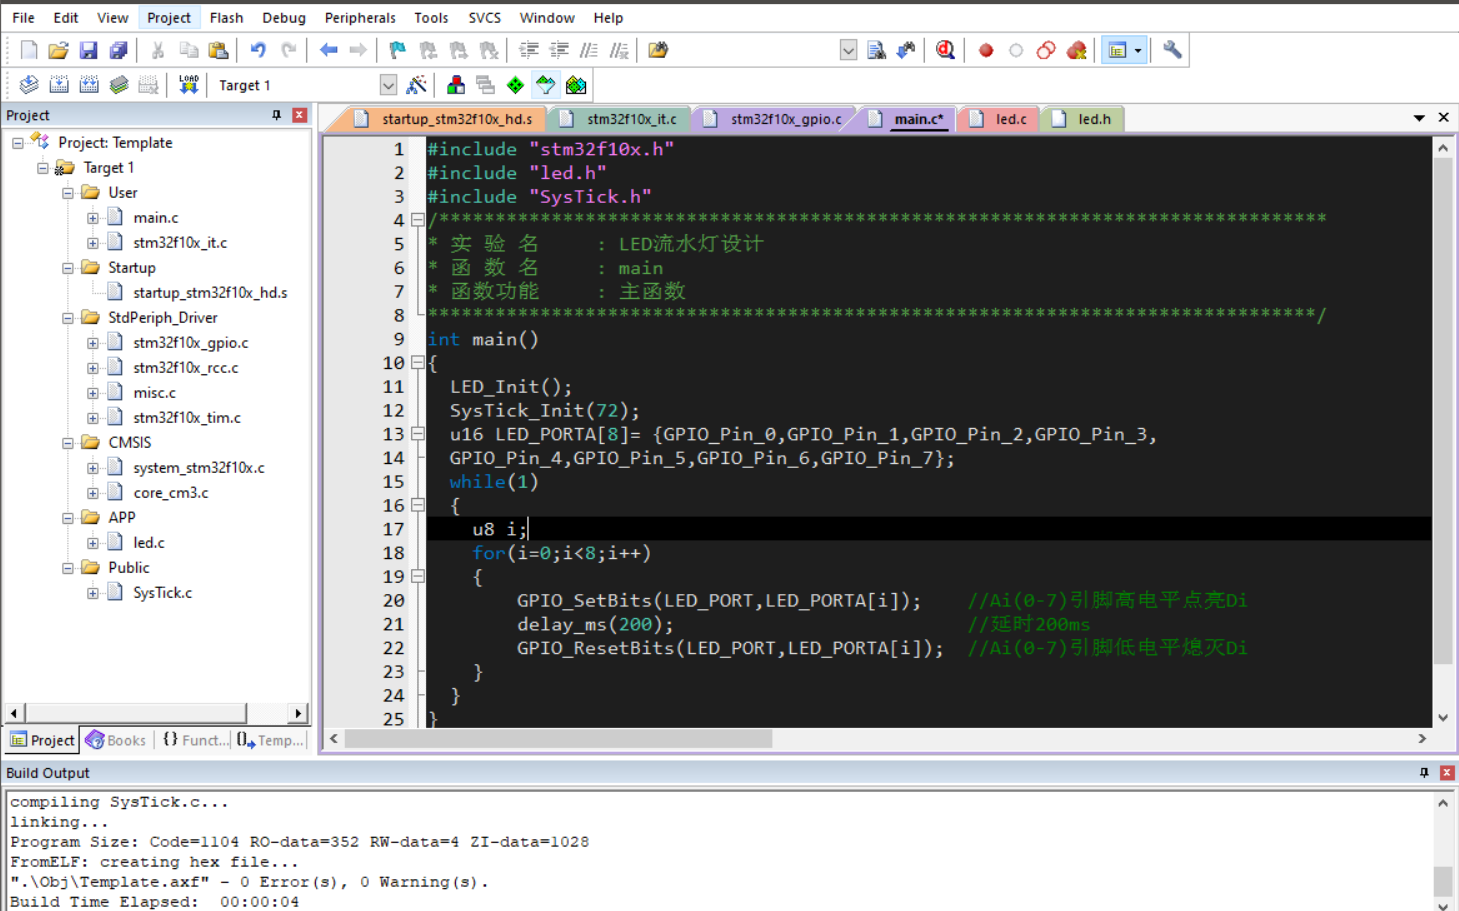Collapse the CMSIS group
The image size is (1459, 911).
[x=68, y=443]
